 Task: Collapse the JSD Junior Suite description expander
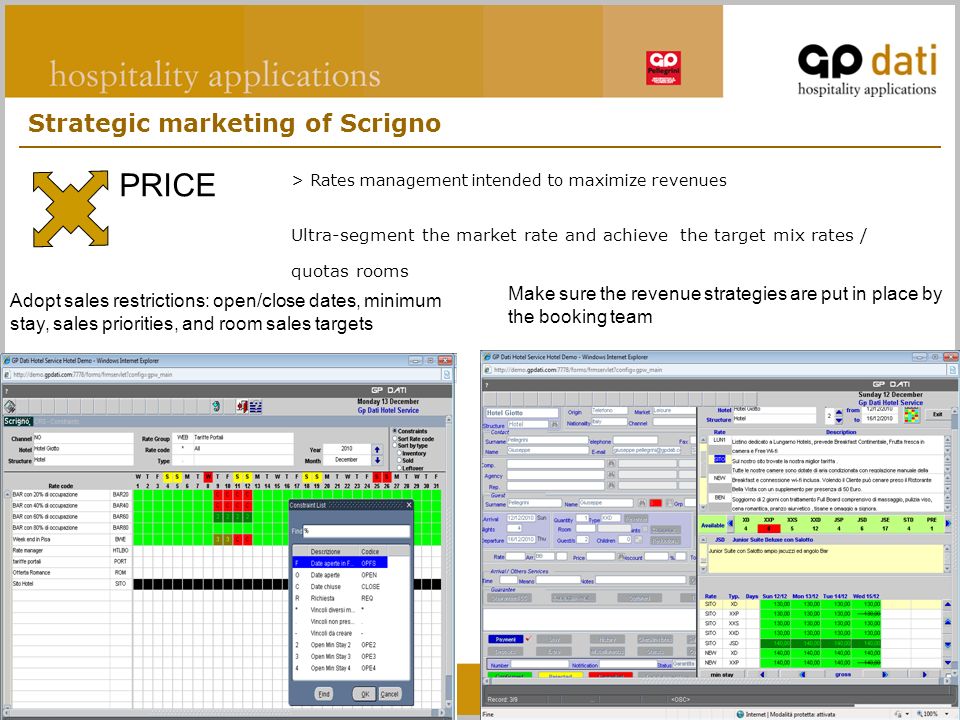pos(703,540)
